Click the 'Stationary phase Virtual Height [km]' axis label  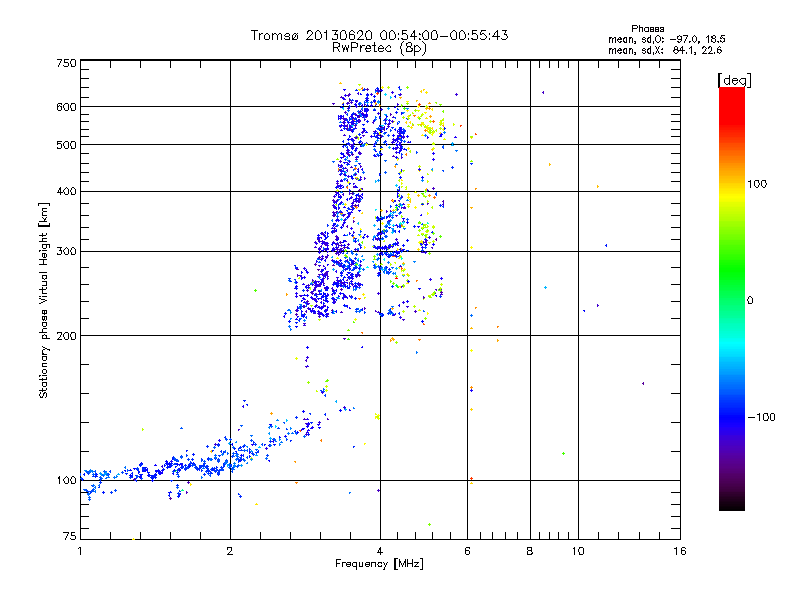(44, 300)
